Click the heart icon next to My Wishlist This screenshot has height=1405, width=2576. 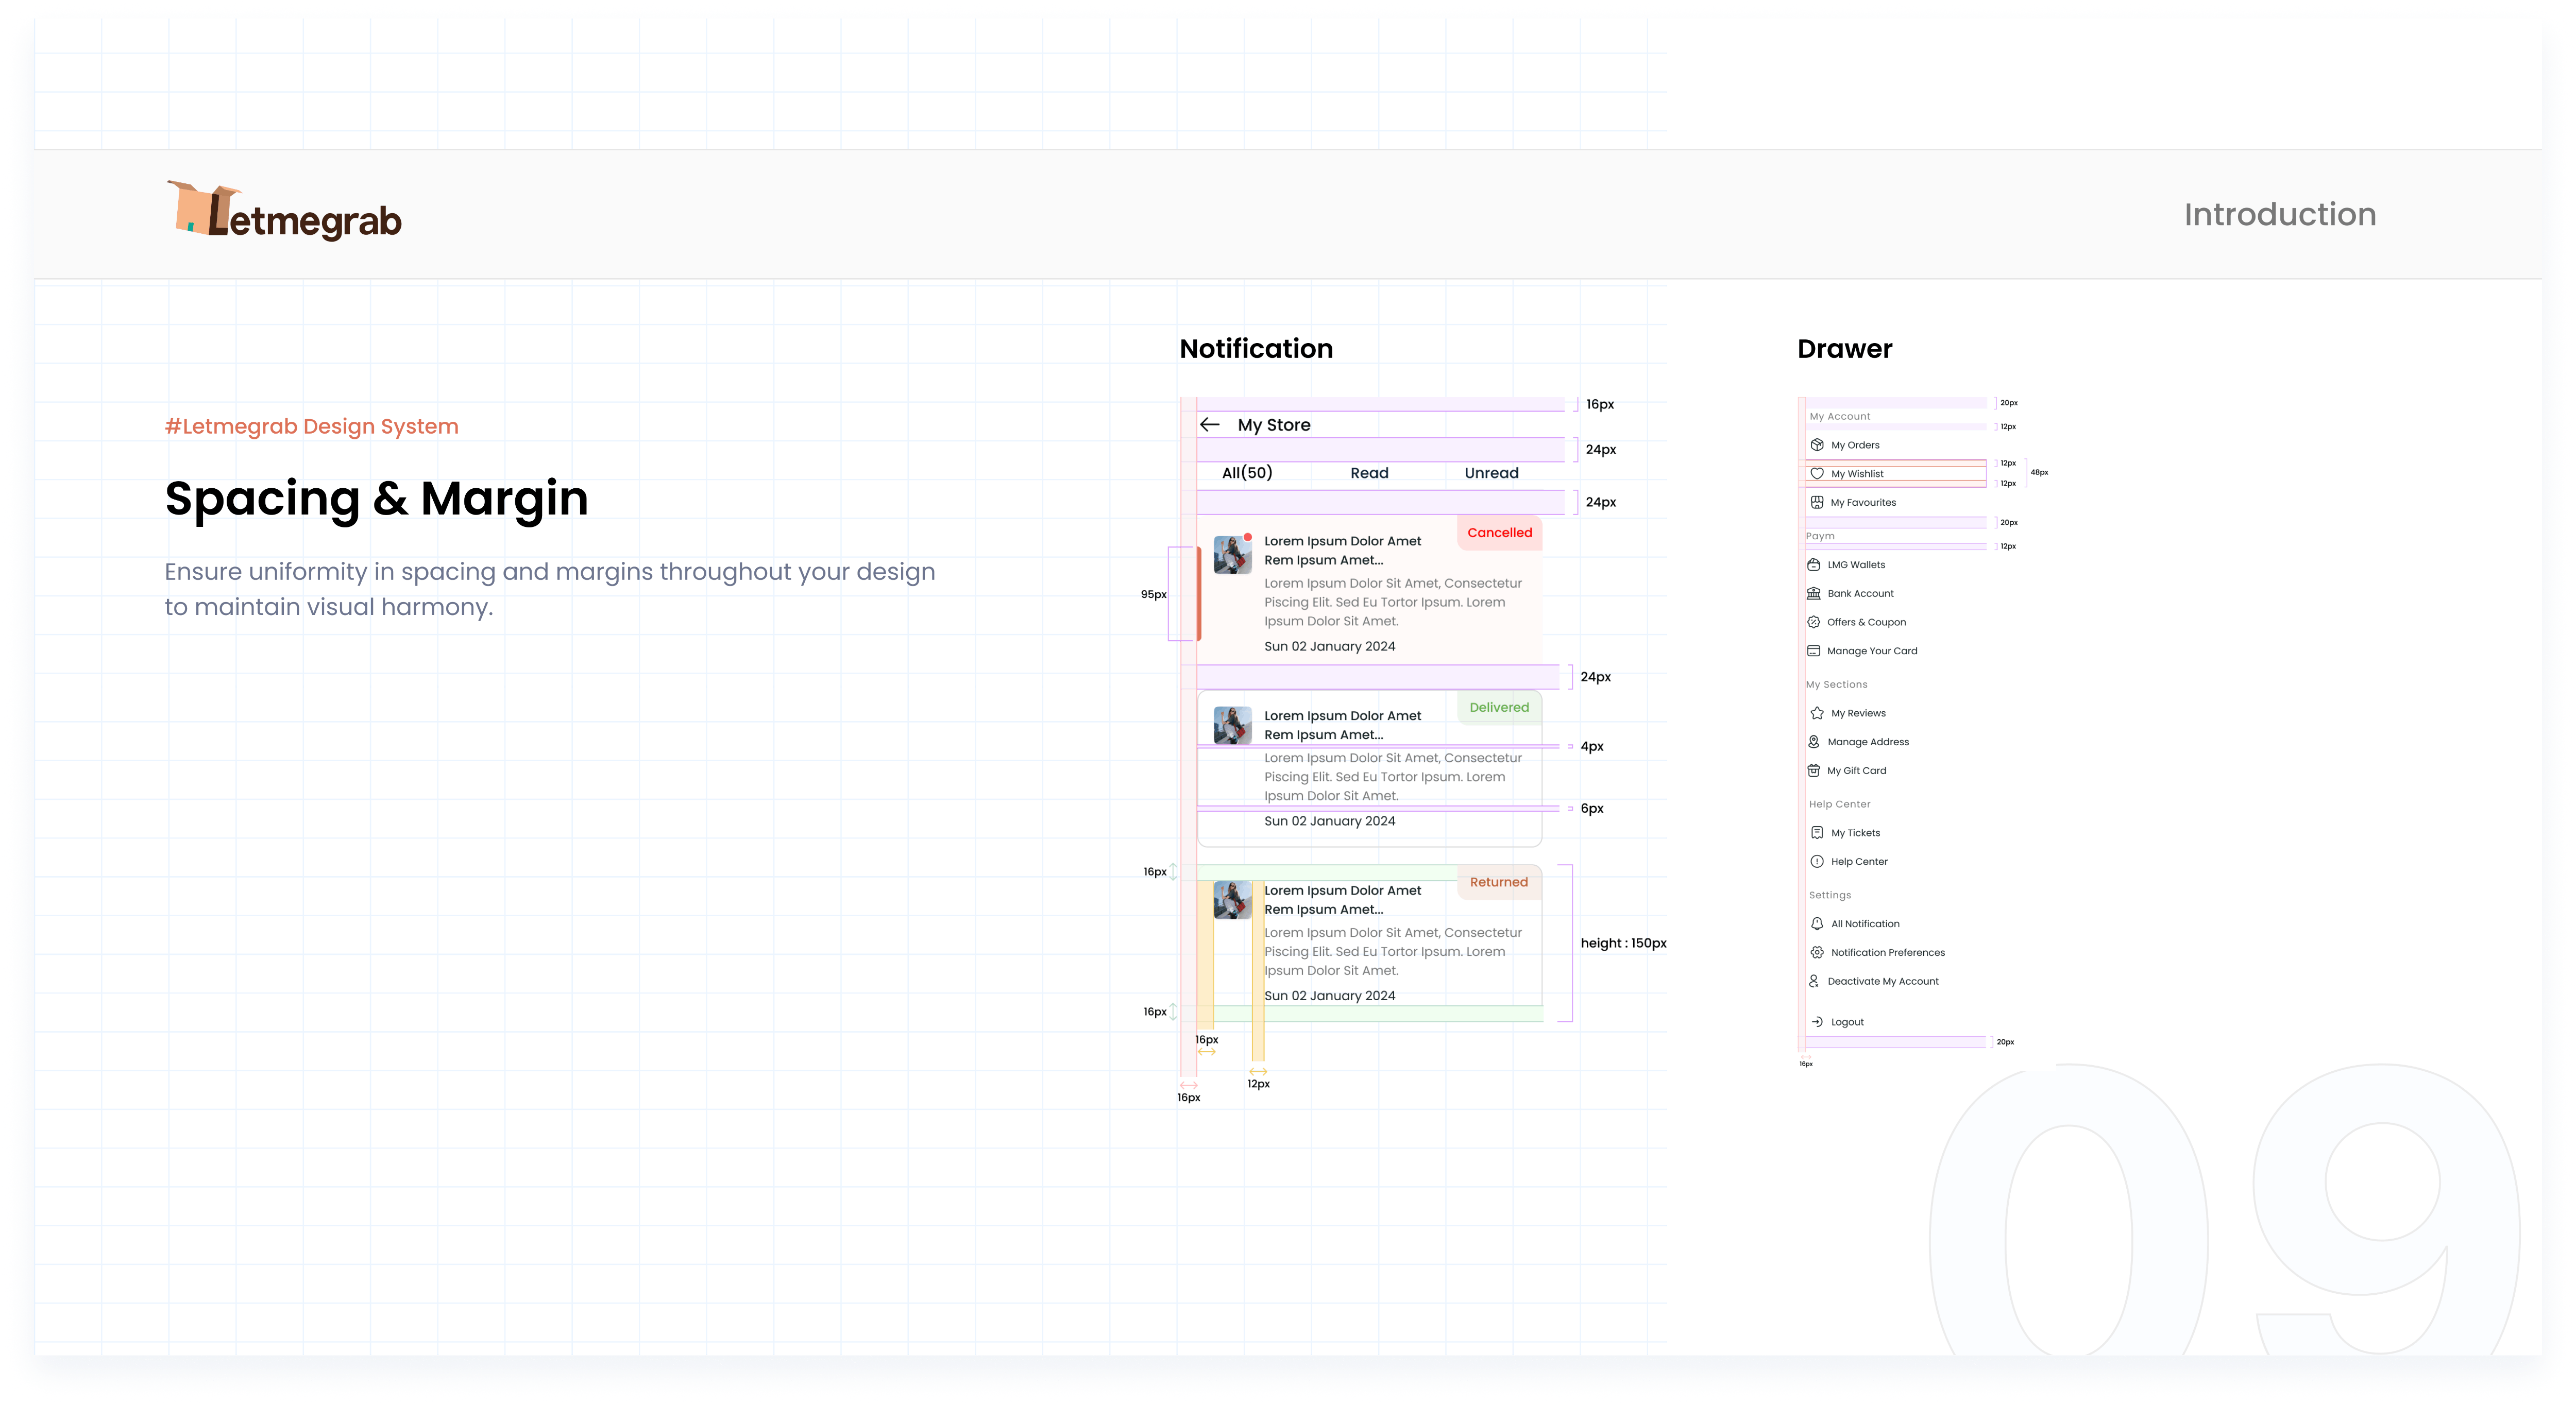(1817, 474)
